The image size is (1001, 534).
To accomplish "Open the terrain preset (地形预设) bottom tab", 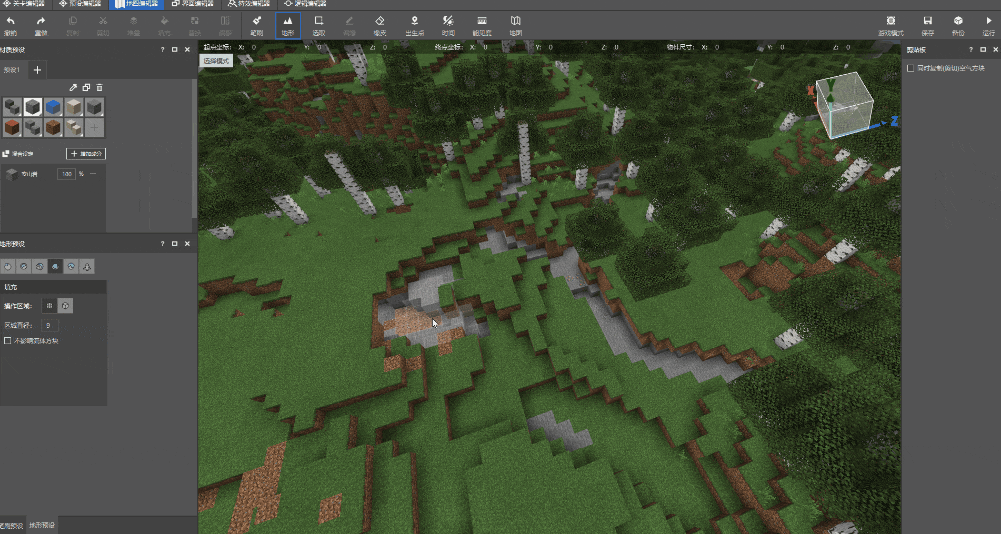I will pyautogui.click(x=43, y=526).
